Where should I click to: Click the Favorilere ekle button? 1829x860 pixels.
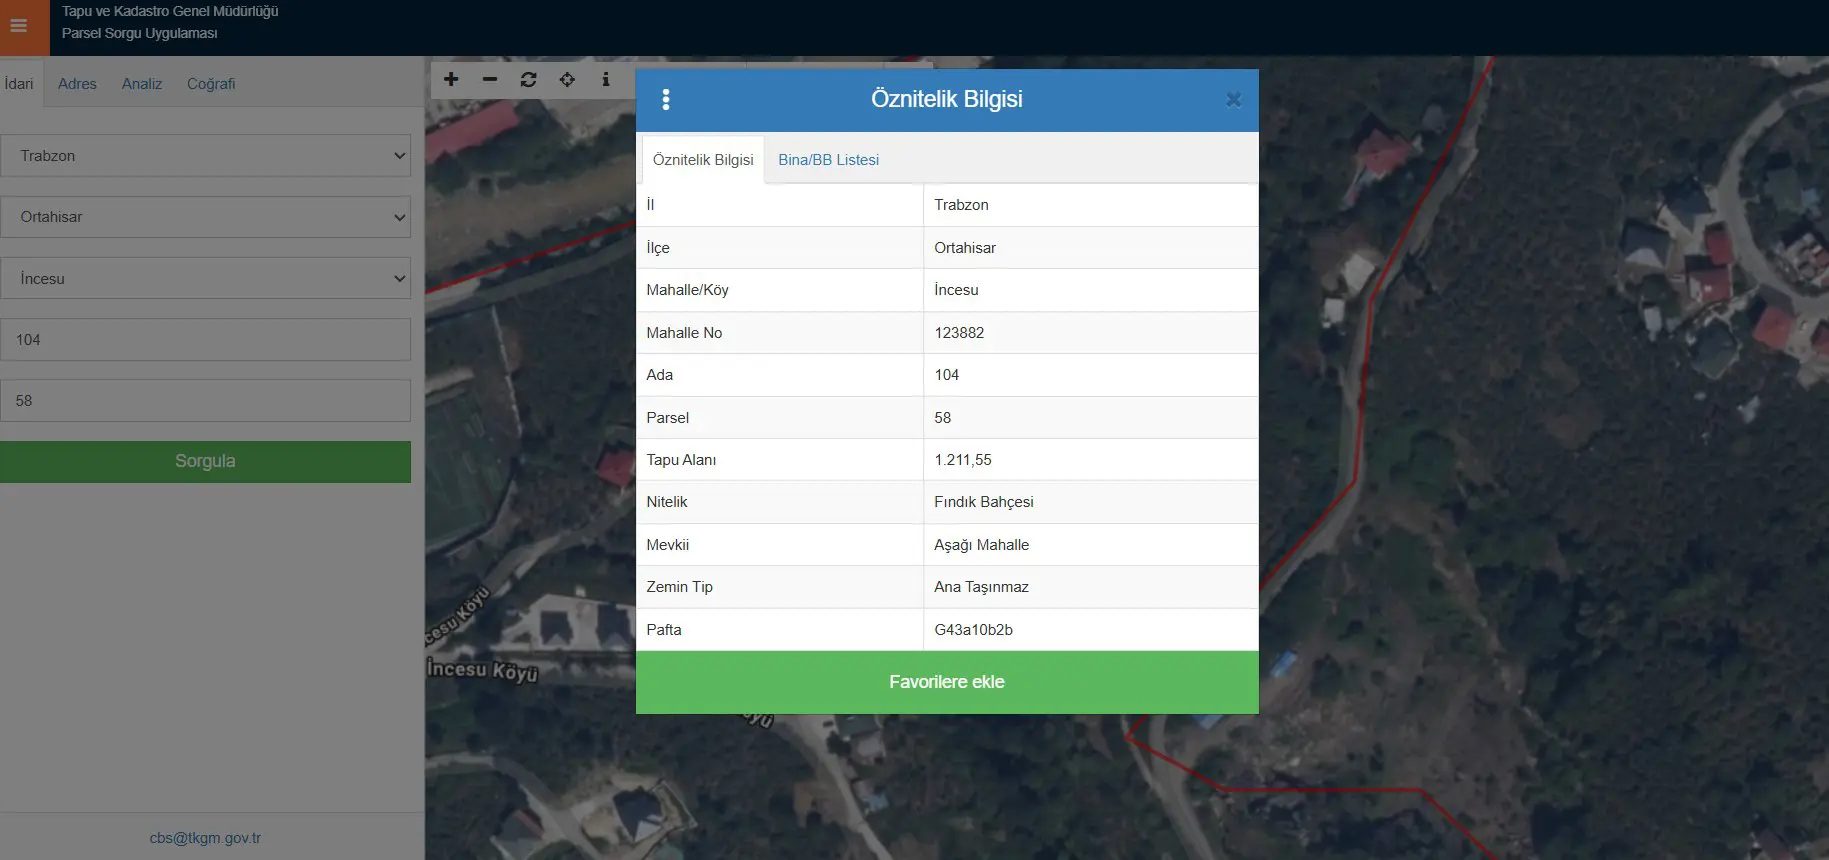947,682
